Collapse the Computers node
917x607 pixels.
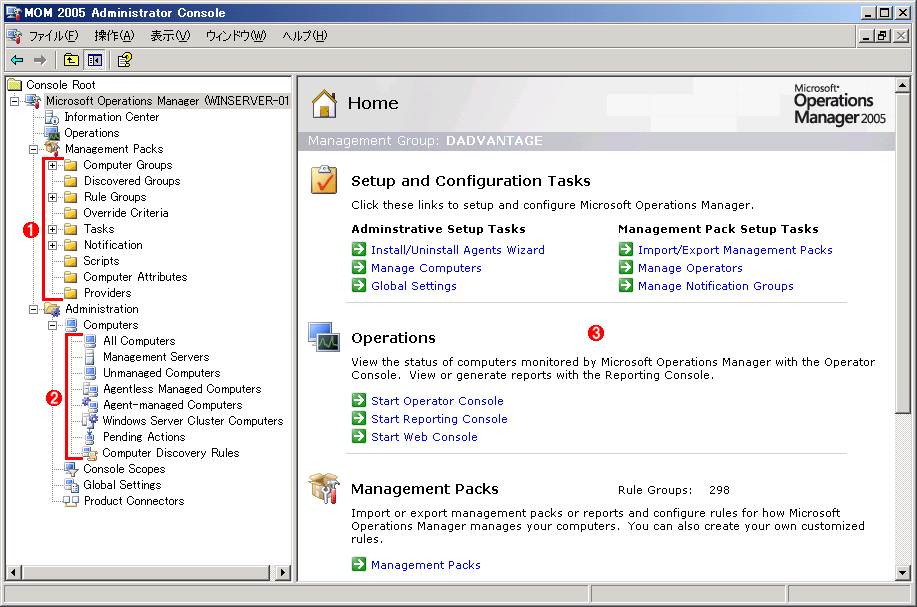pyautogui.click(x=52, y=325)
